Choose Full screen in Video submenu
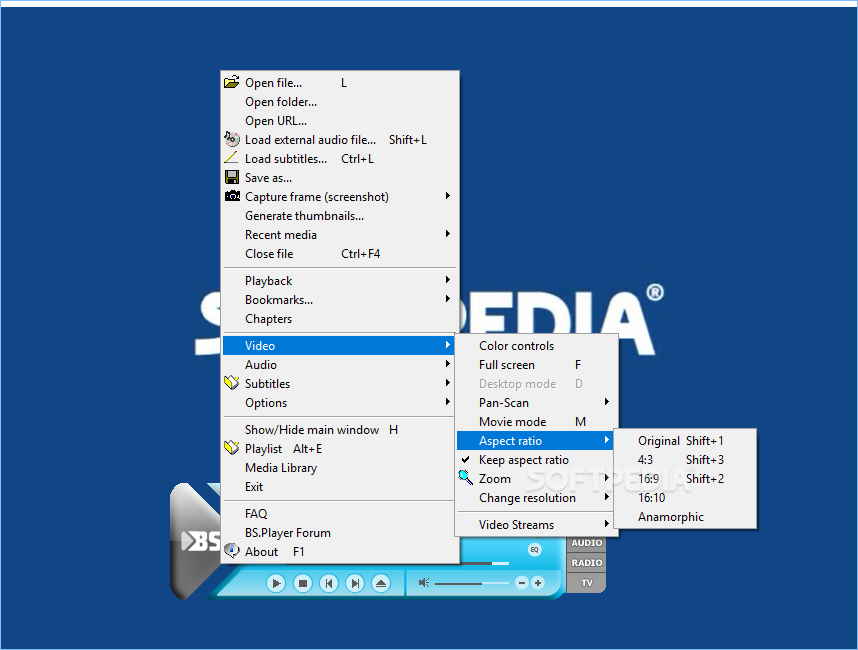858x650 pixels. tap(535, 365)
